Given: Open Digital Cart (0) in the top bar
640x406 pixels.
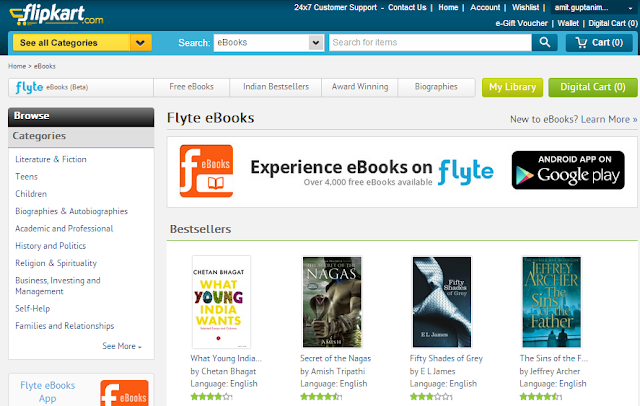Looking at the screenshot, I should pyautogui.click(x=613, y=23).
